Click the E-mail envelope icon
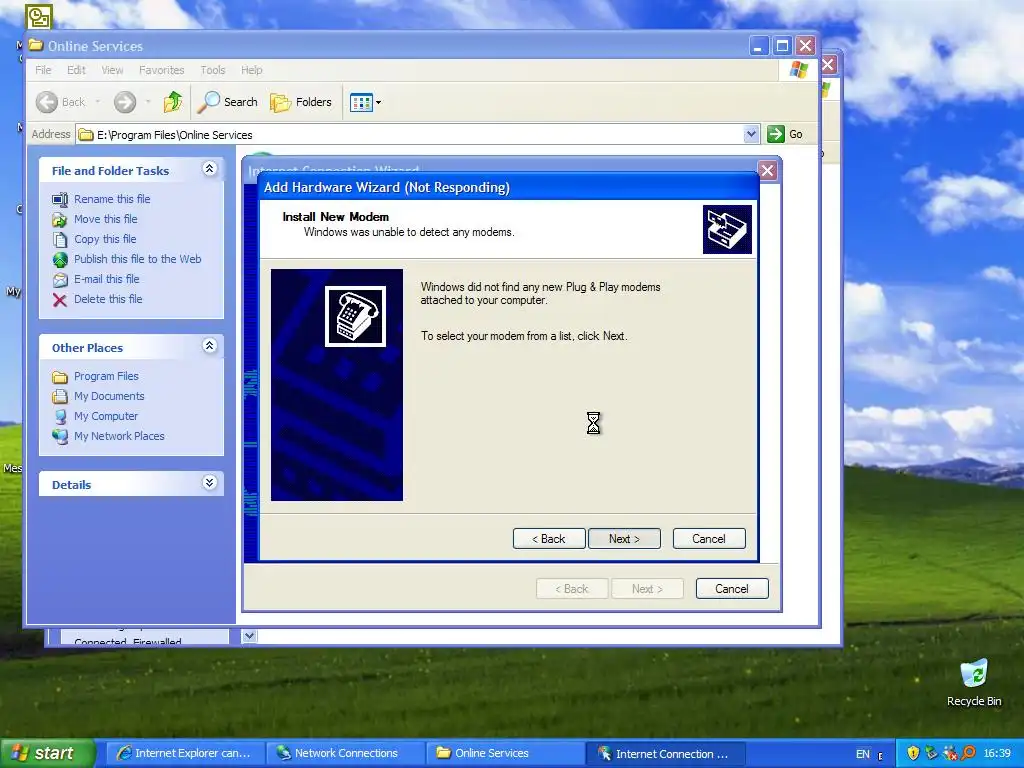Viewport: 1024px width, 768px height. [x=60, y=280]
